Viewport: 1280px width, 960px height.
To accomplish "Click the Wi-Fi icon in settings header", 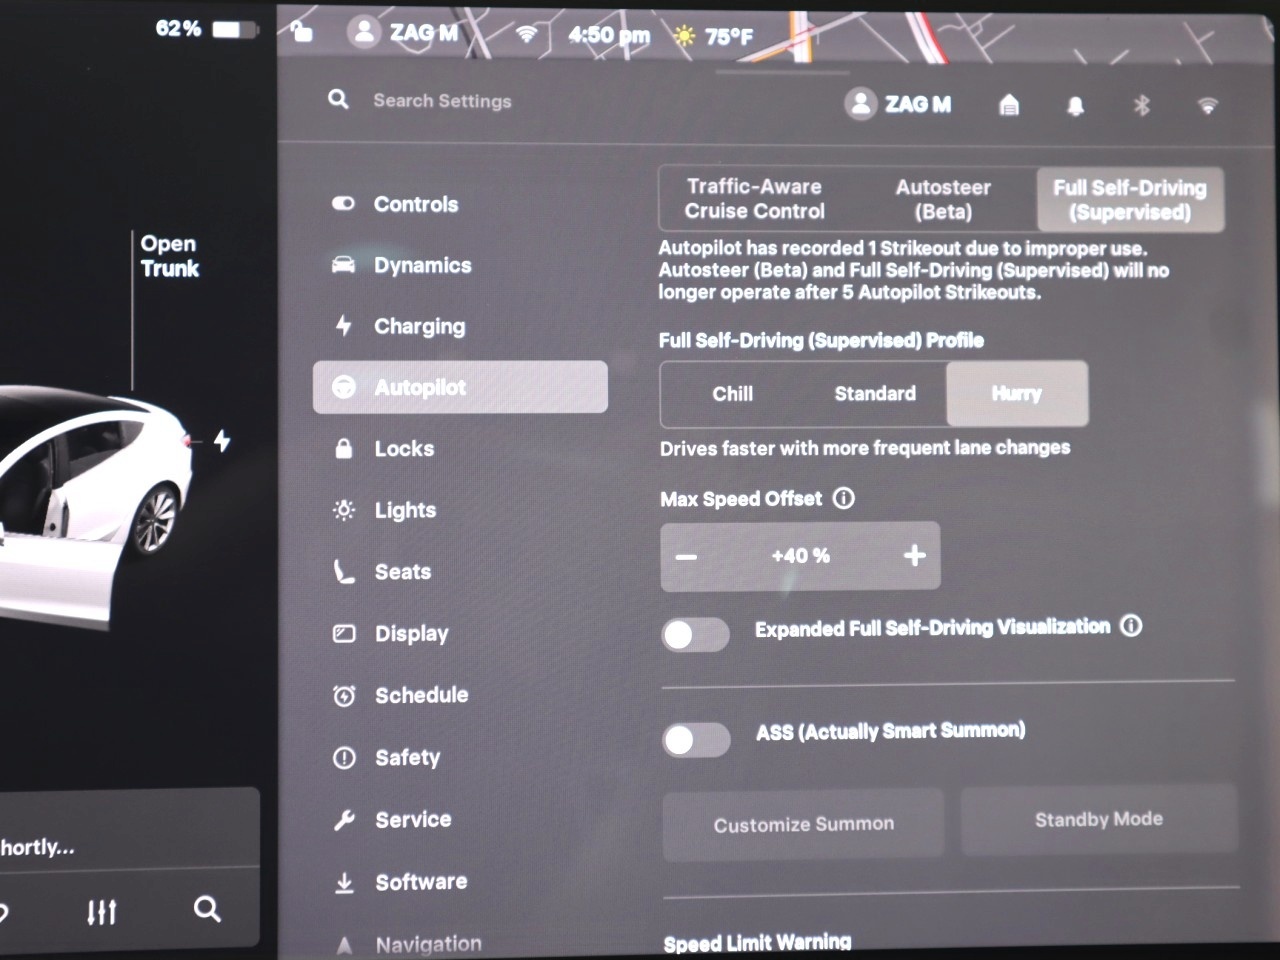I will [1208, 105].
